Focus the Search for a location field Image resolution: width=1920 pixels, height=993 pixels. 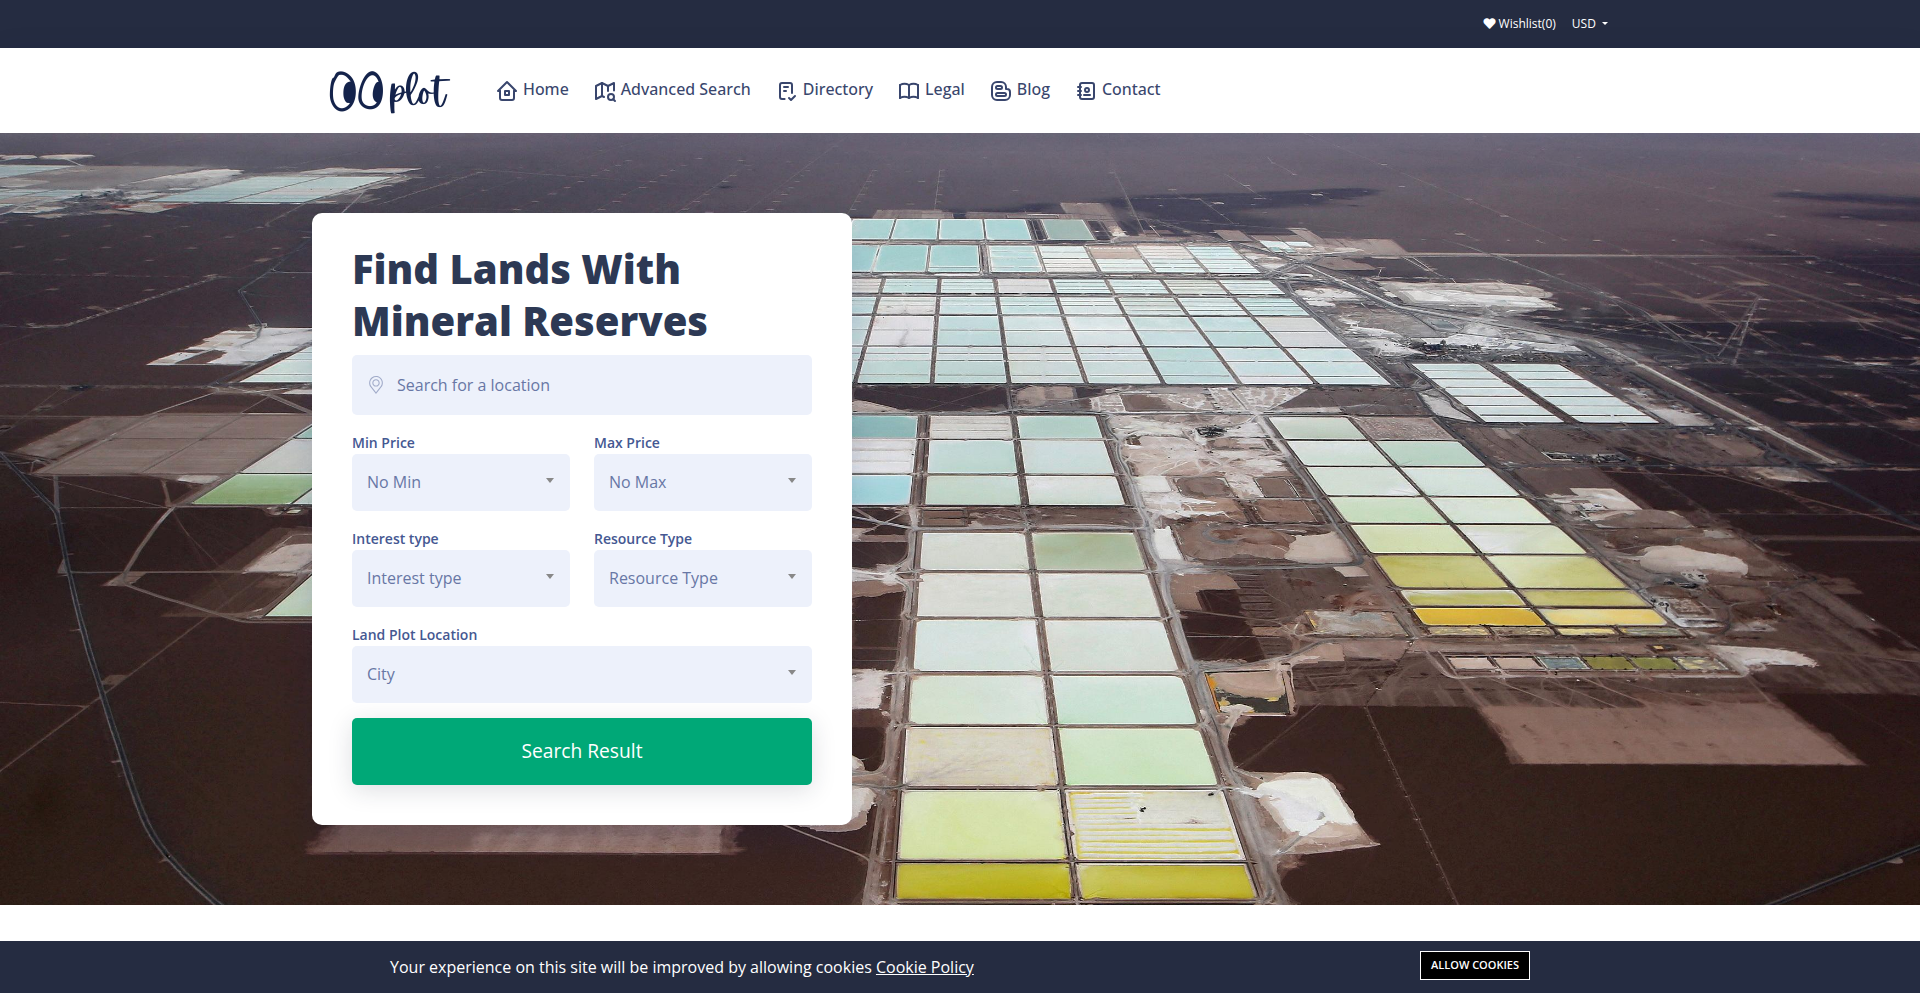point(582,385)
